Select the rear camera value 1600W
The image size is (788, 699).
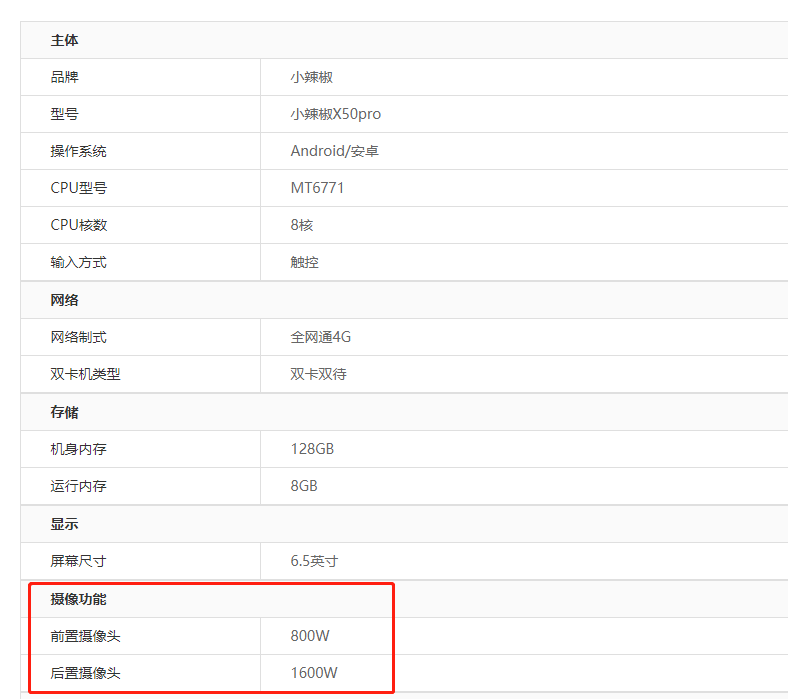coord(314,673)
